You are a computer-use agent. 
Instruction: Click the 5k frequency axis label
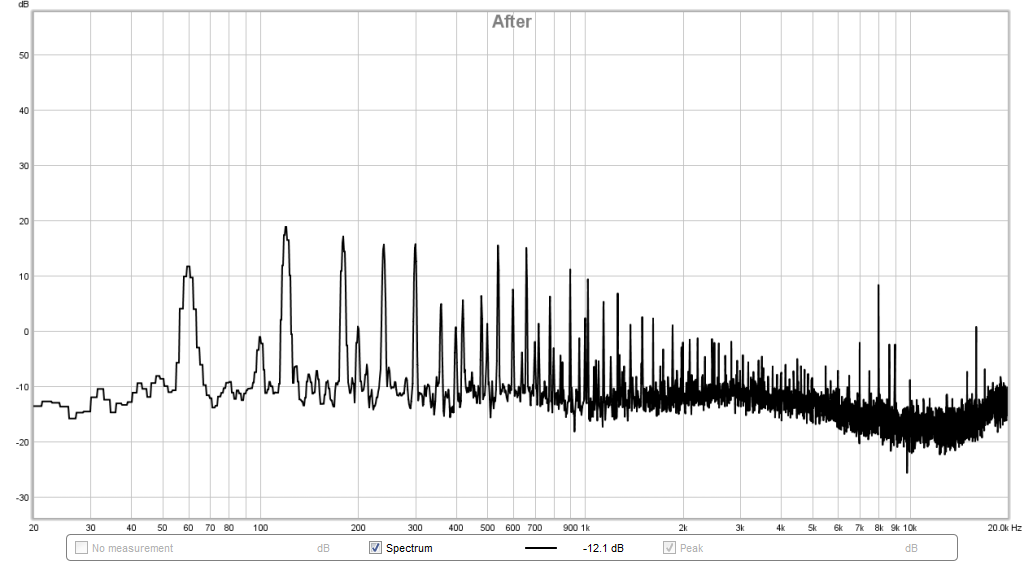pos(812,527)
